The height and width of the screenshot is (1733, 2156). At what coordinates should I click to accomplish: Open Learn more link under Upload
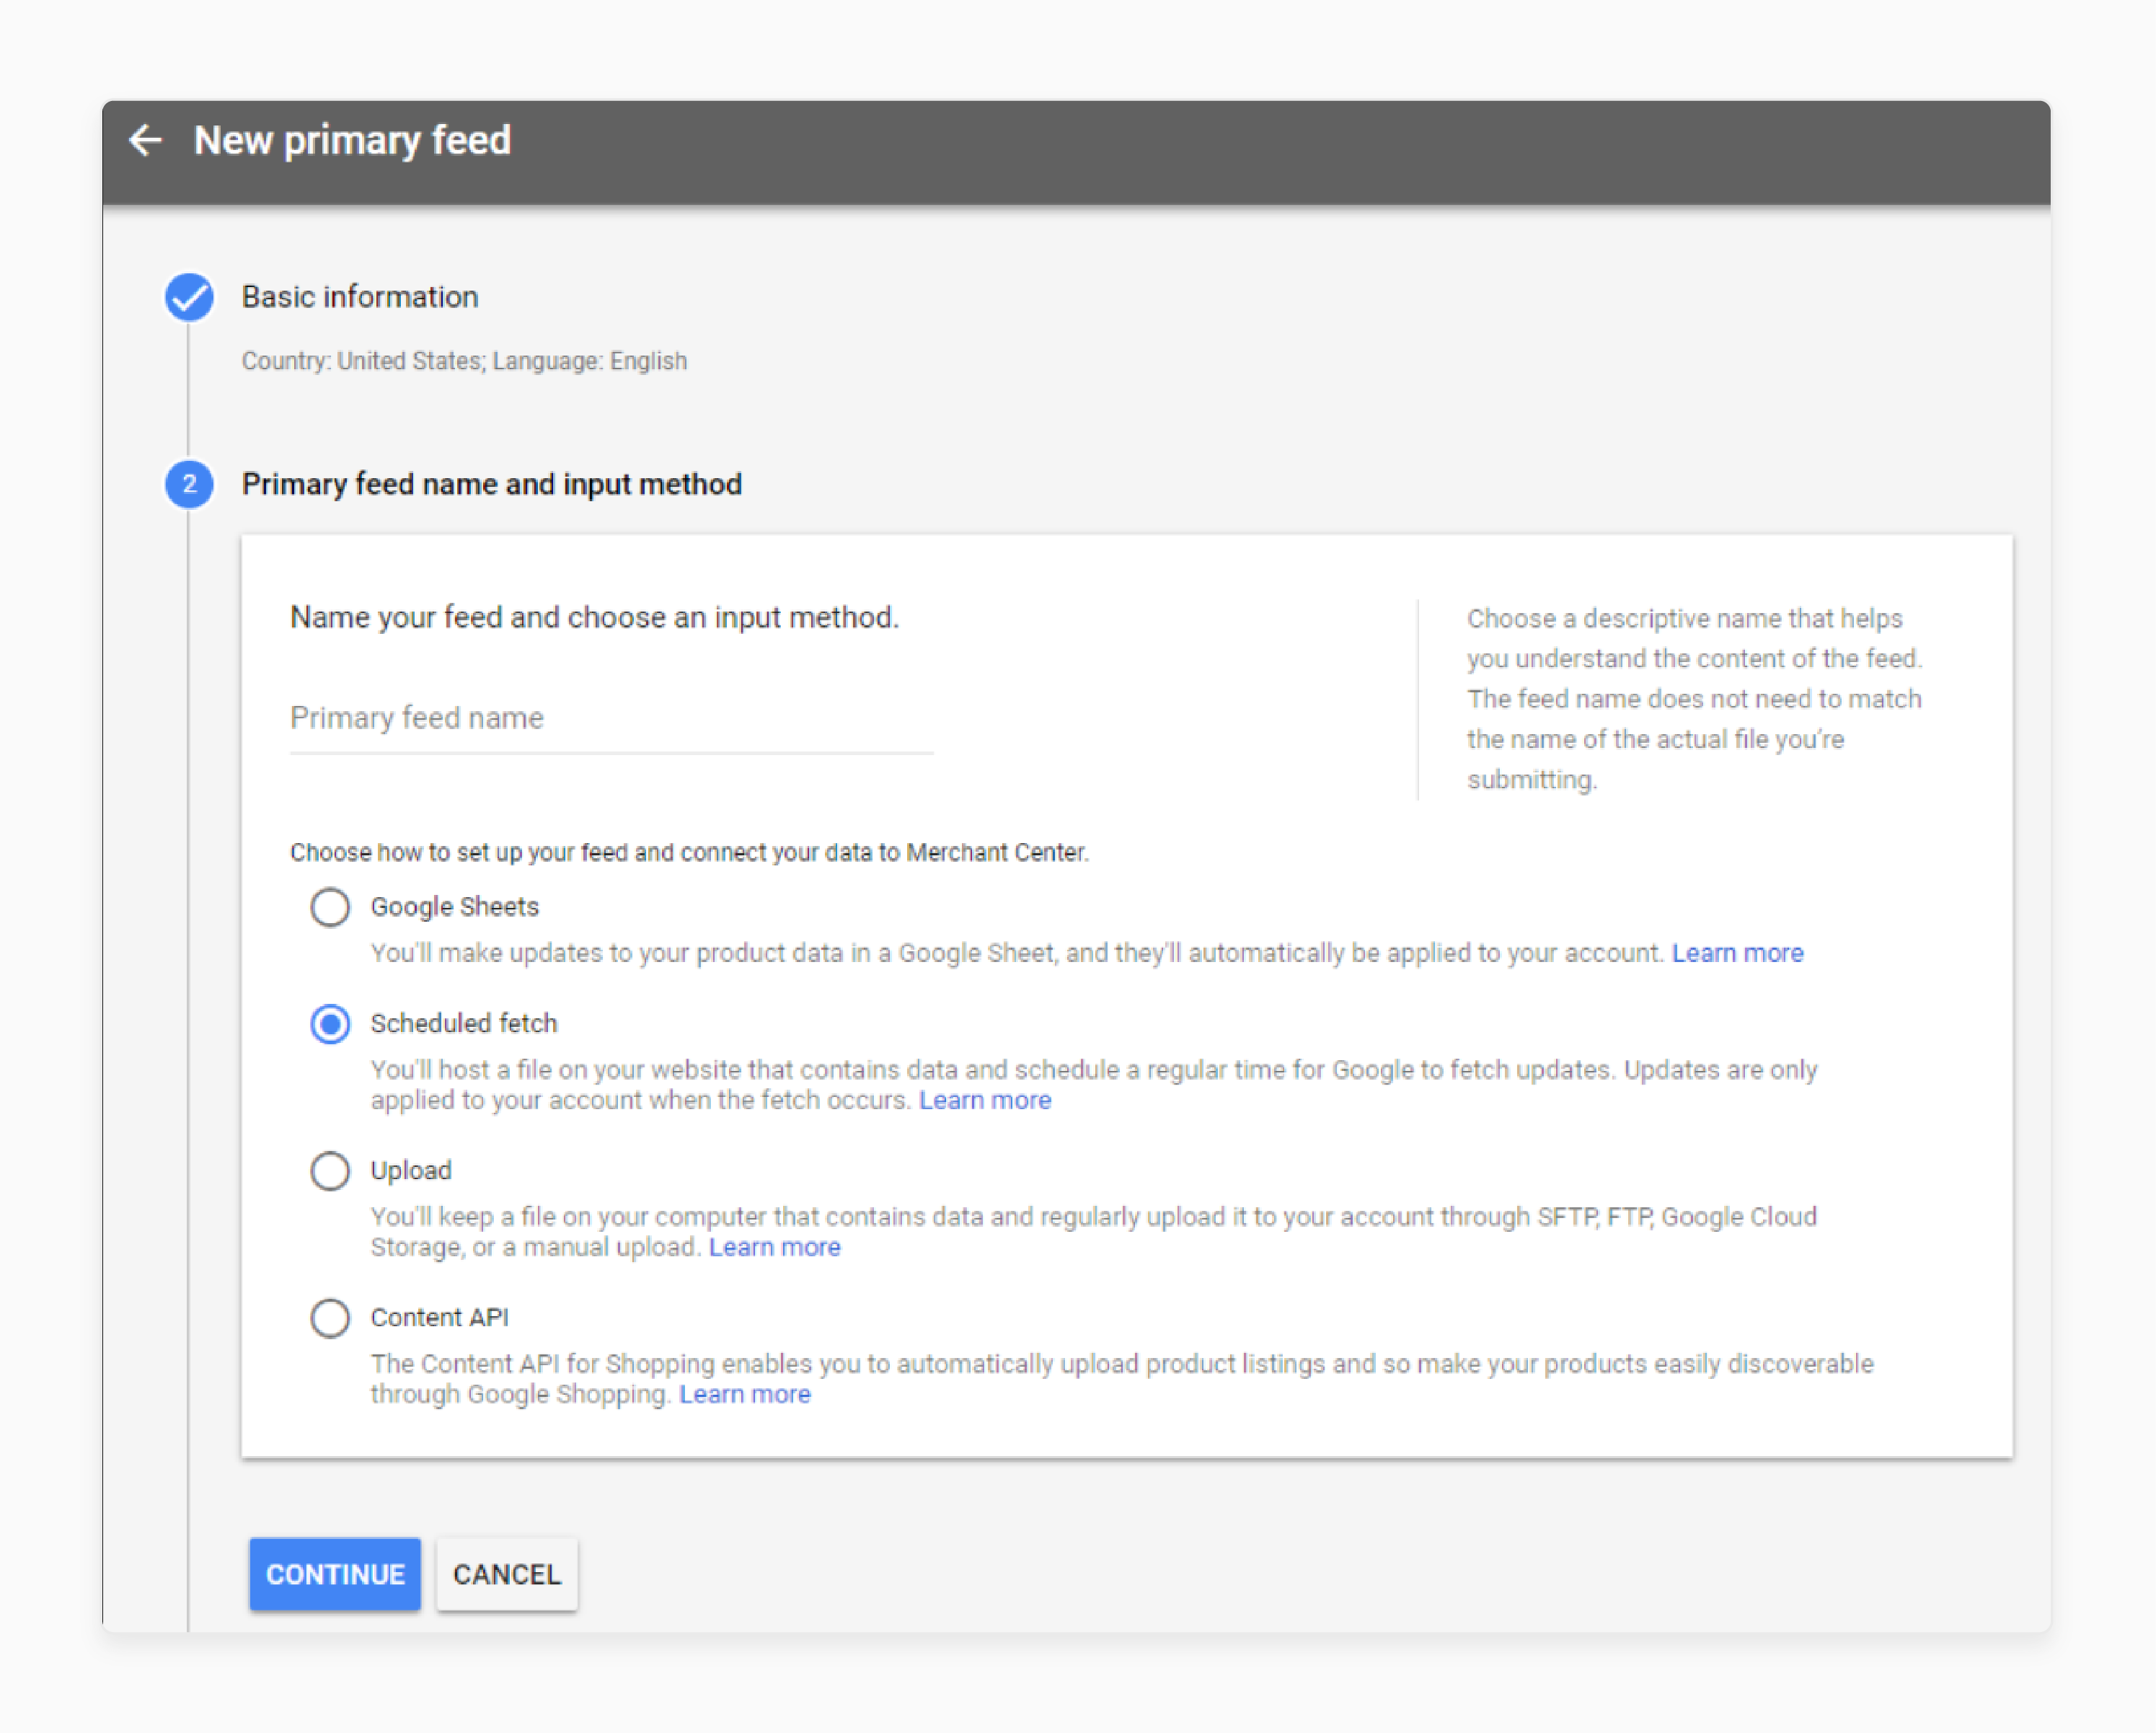774,1247
